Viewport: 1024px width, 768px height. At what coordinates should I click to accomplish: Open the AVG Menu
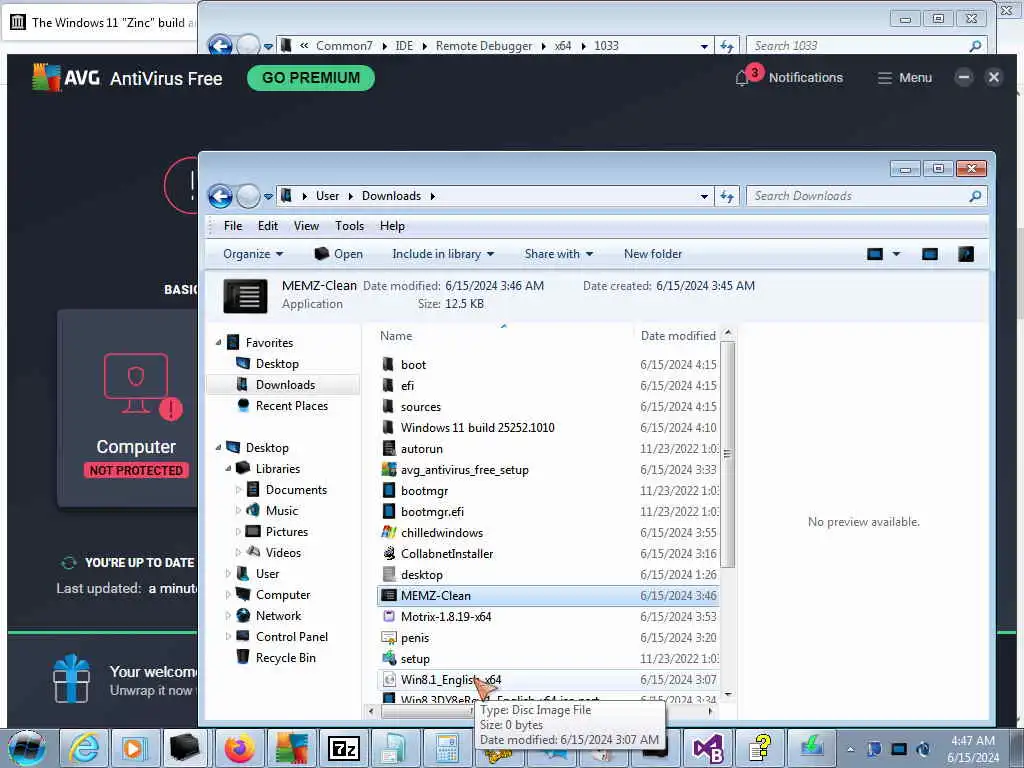tap(904, 78)
